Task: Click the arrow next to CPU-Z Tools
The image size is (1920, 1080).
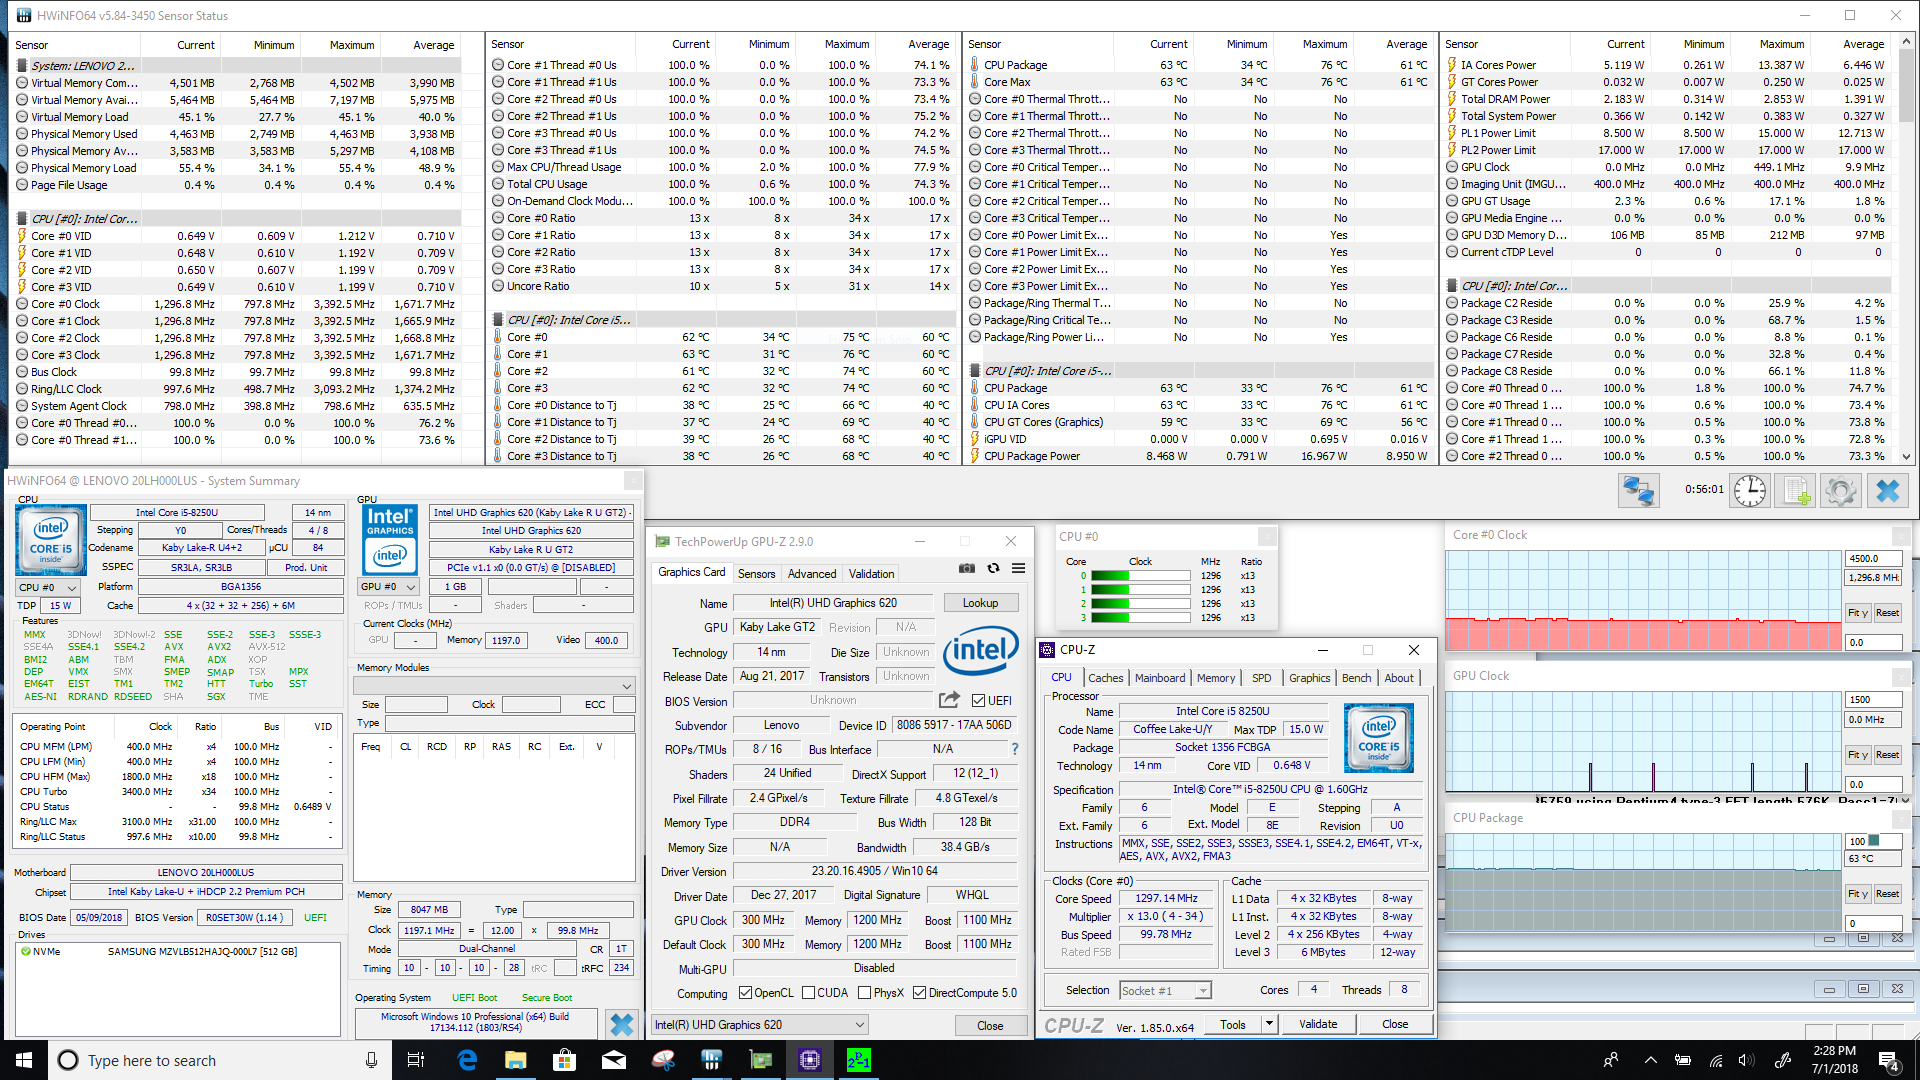Action: click(1269, 1024)
